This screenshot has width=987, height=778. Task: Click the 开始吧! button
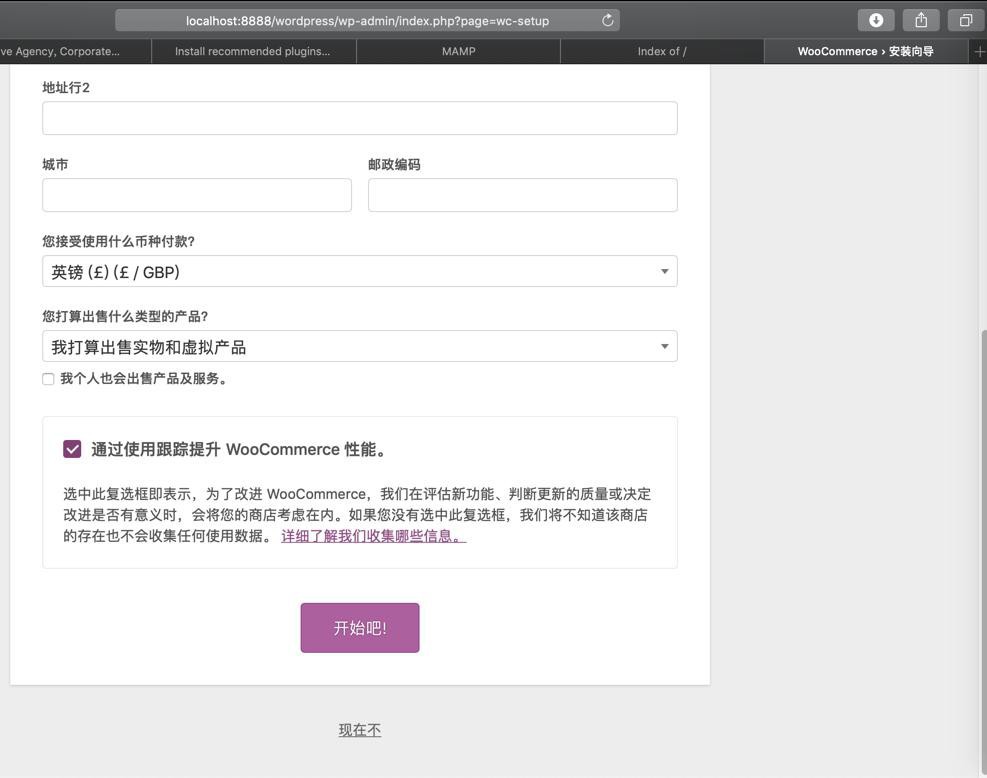(x=359, y=628)
